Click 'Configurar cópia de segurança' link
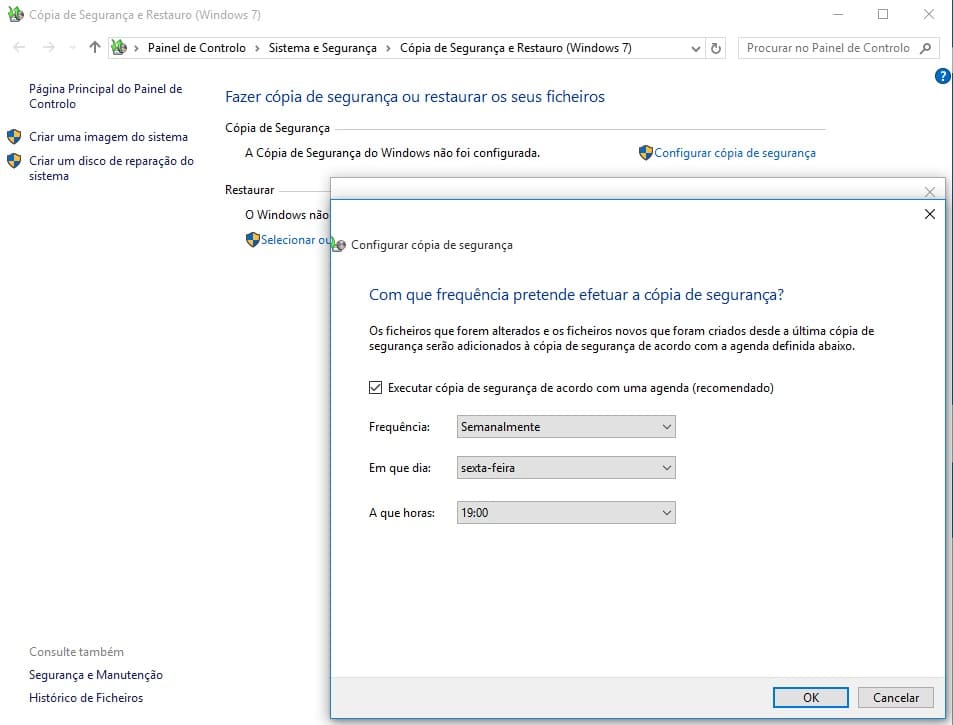The image size is (953, 725). 735,153
